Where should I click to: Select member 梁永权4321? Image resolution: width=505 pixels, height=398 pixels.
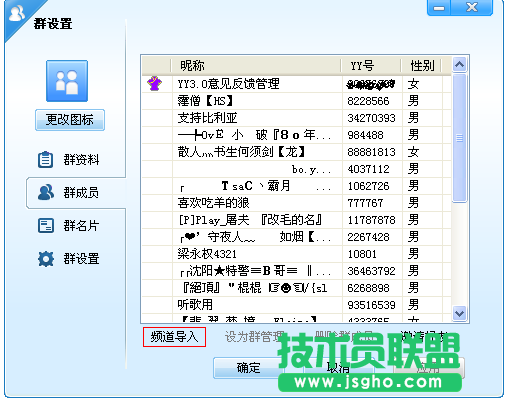coord(297,254)
